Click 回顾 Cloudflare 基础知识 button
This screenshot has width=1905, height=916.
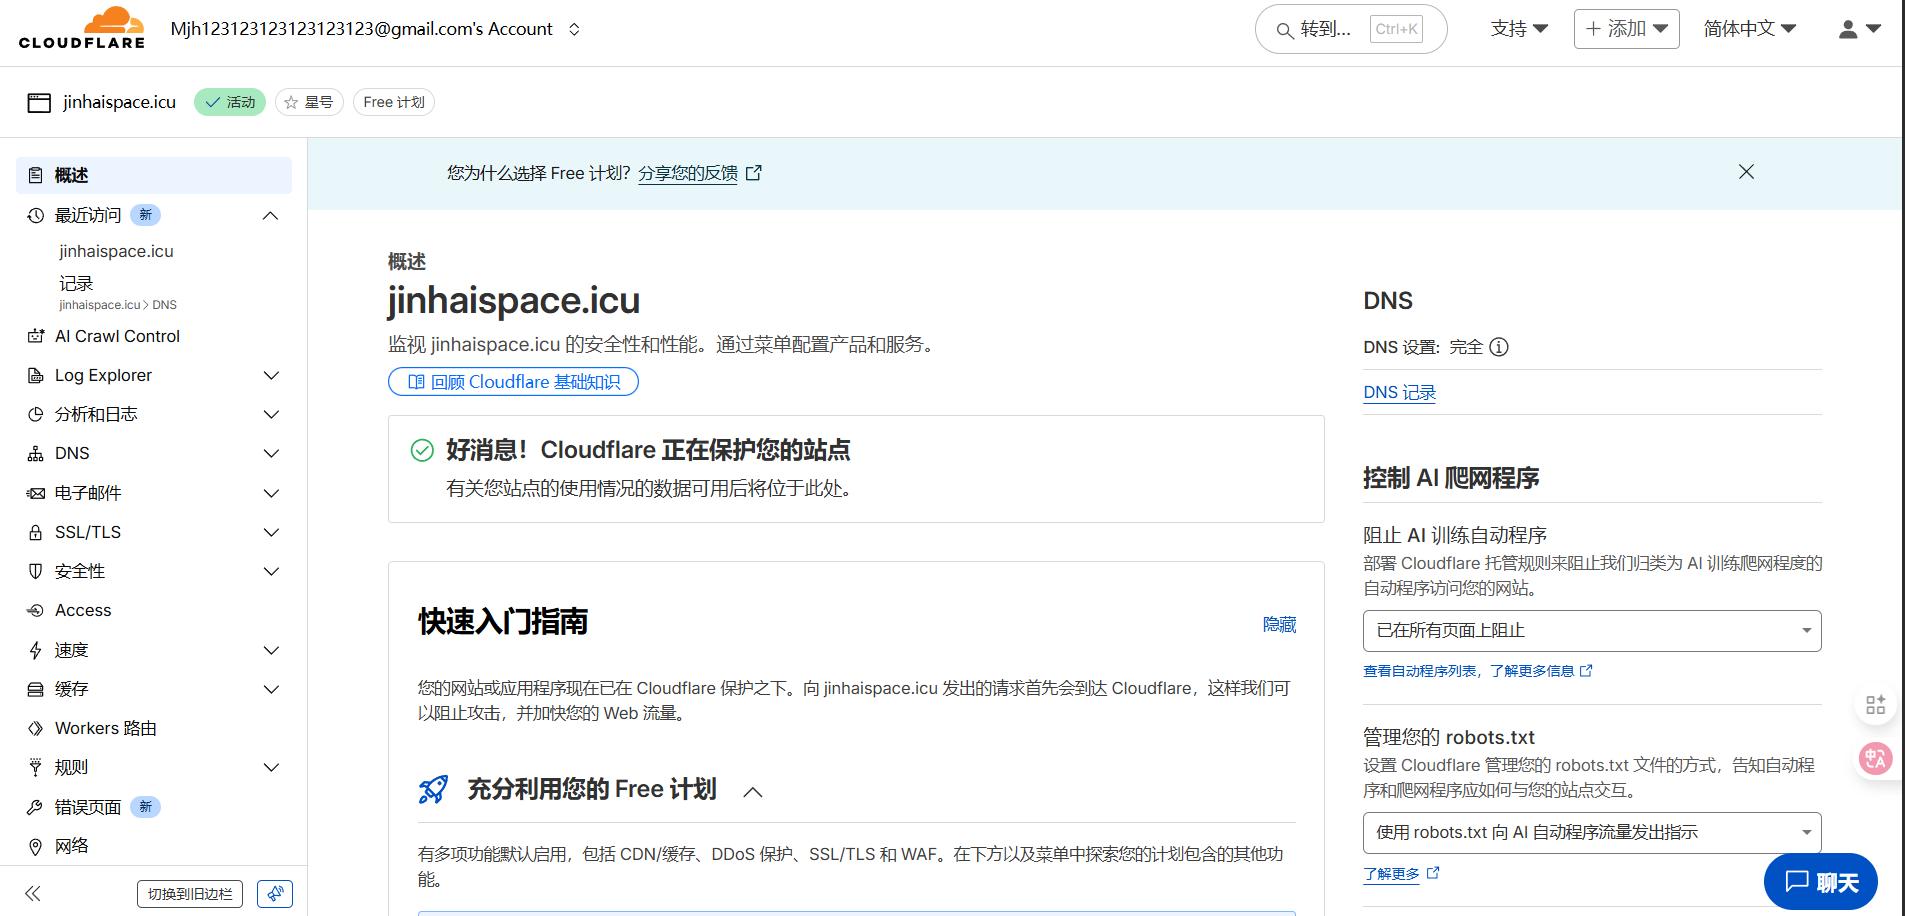pyautogui.click(x=513, y=382)
